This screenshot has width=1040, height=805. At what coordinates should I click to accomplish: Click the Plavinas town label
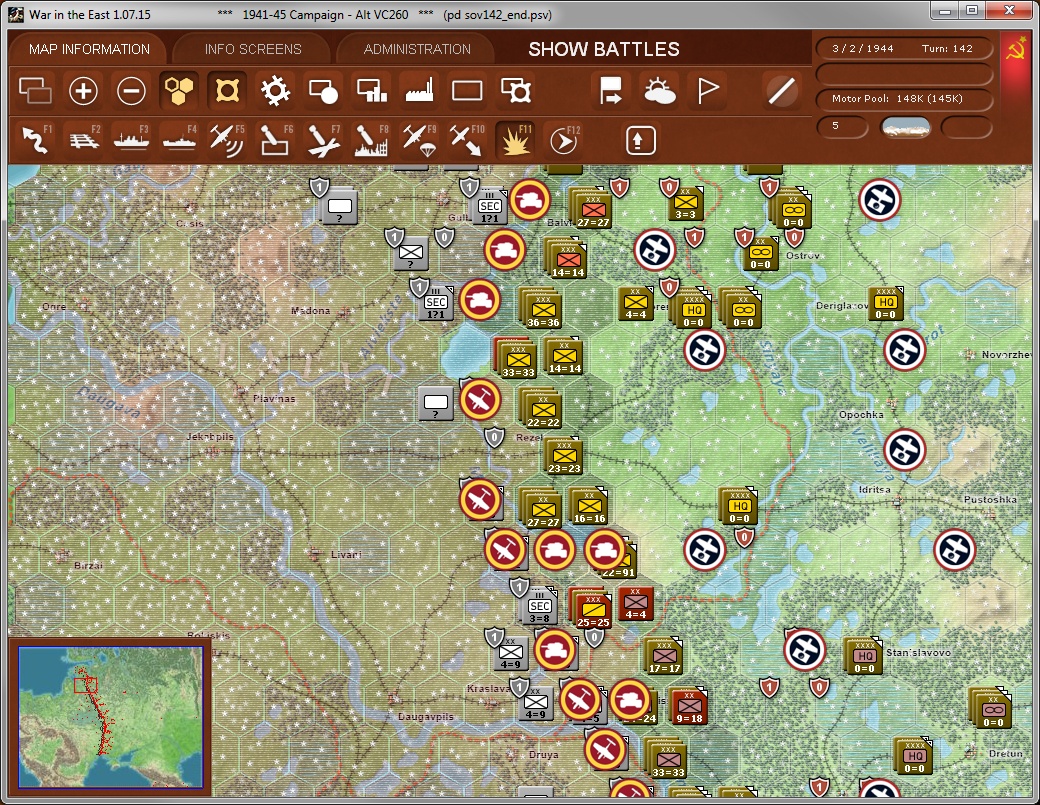(x=274, y=399)
